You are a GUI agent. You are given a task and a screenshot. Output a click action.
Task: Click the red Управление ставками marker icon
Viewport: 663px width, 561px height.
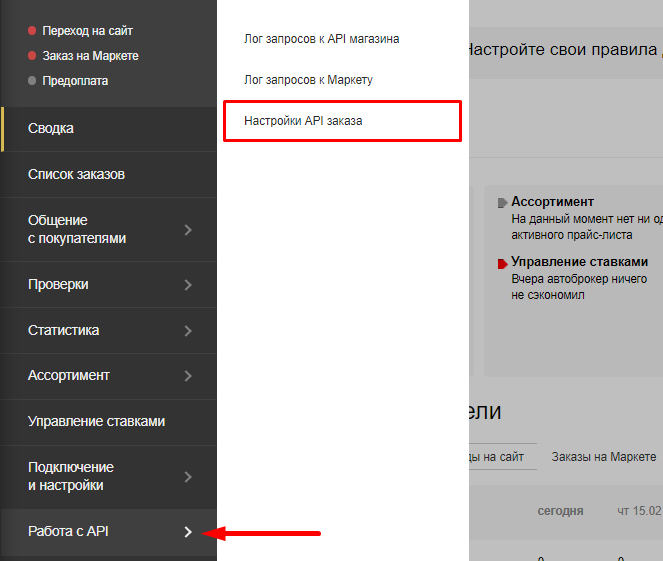click(x=502, y=264)
